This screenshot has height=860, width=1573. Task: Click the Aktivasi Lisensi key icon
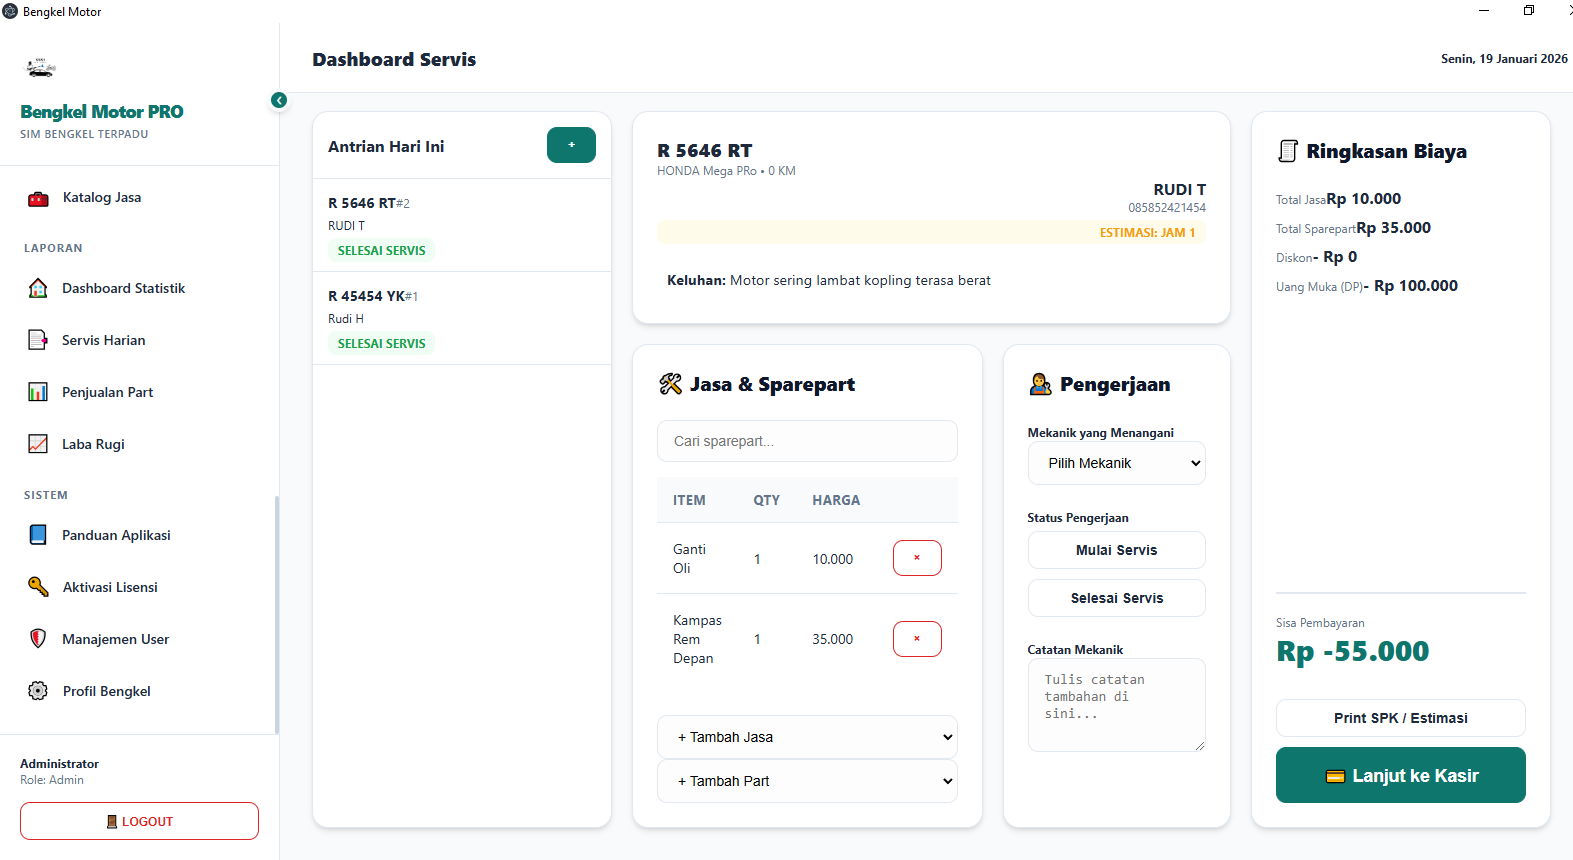click(x=38, y=587)
